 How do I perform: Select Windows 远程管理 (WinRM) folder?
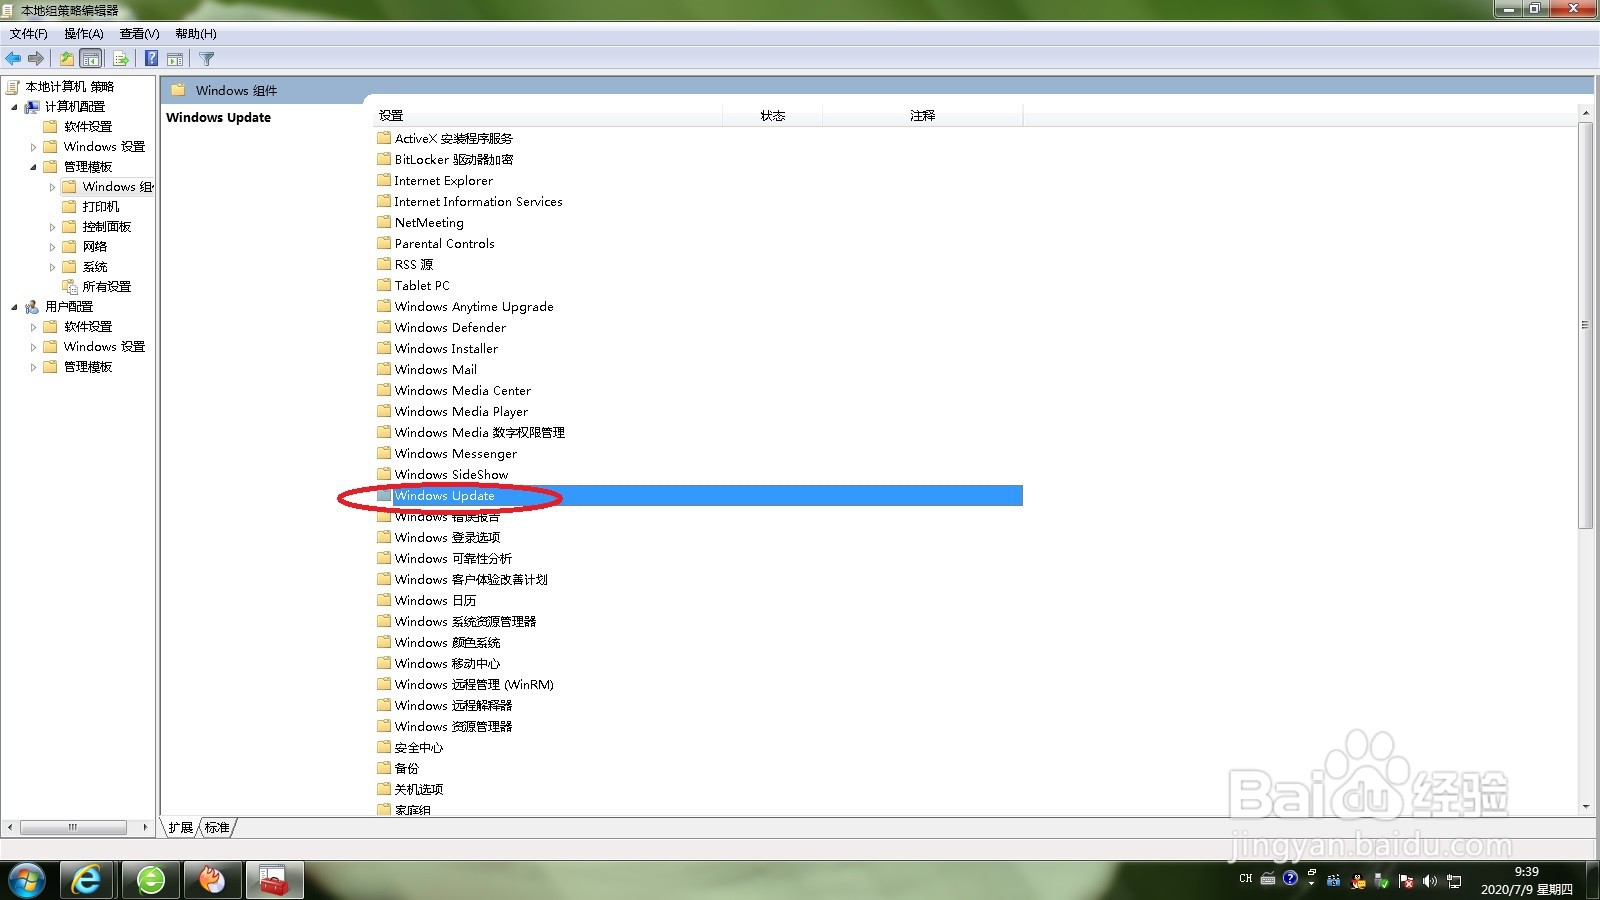[x=474, y=685]
